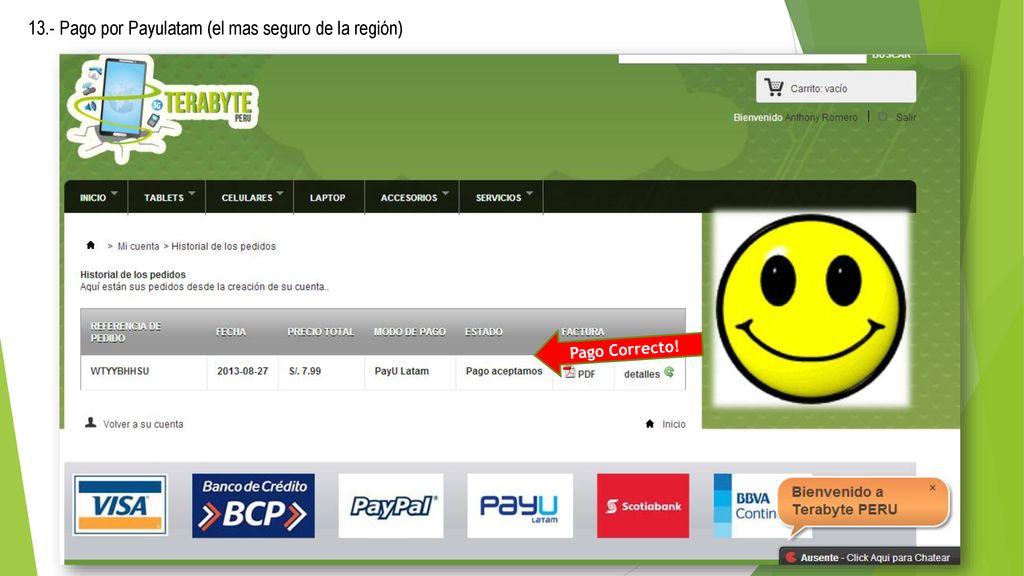Click the Anthony Romero account name
The height and width of the screenshot is (576, 1024).
point(821,118)
